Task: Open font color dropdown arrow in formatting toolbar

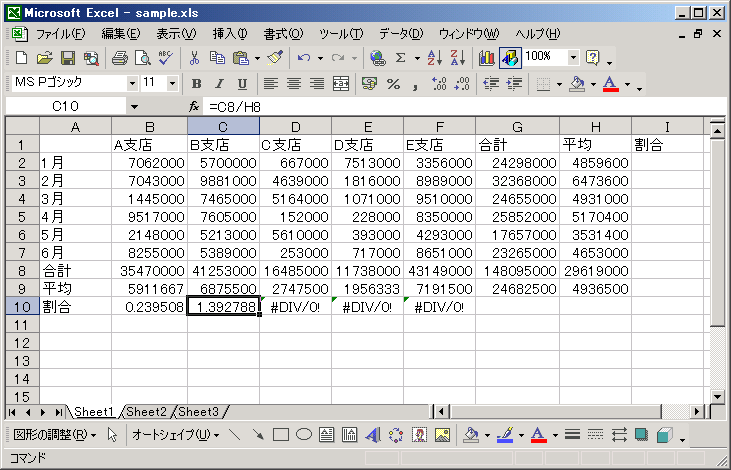Action: pos(628,84)
